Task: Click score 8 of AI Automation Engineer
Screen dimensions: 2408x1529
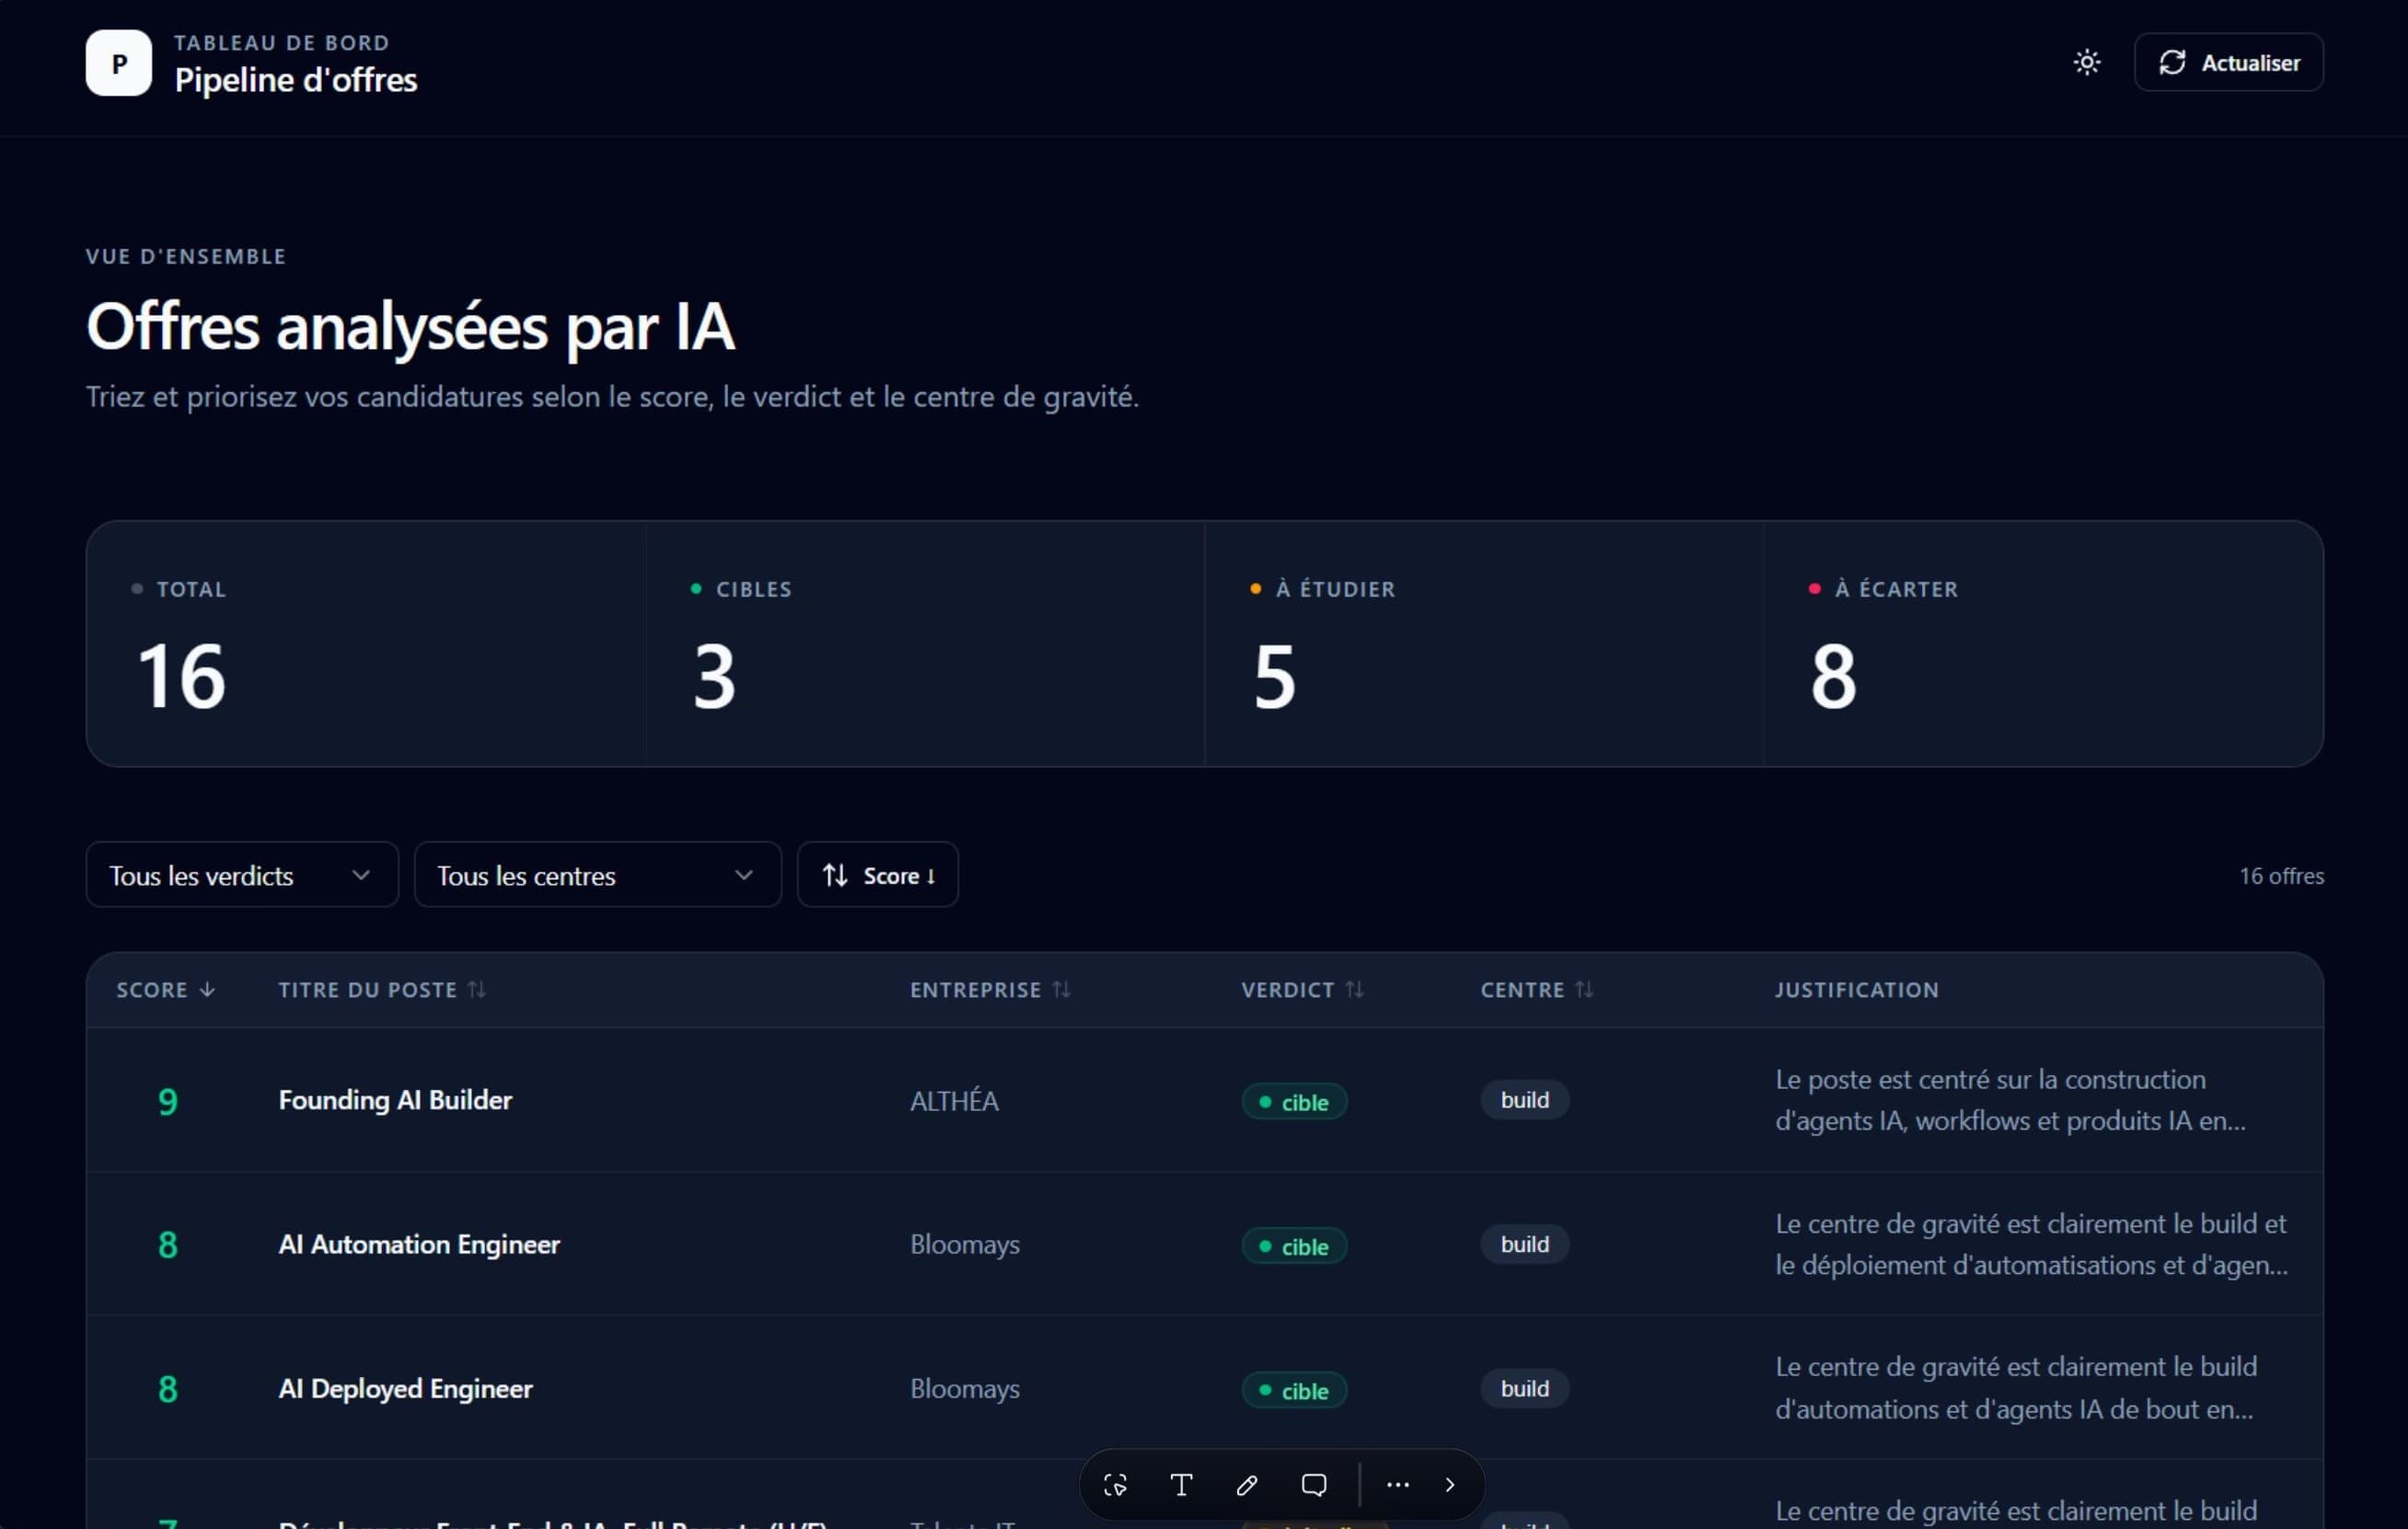Action: pos(168,1245)
